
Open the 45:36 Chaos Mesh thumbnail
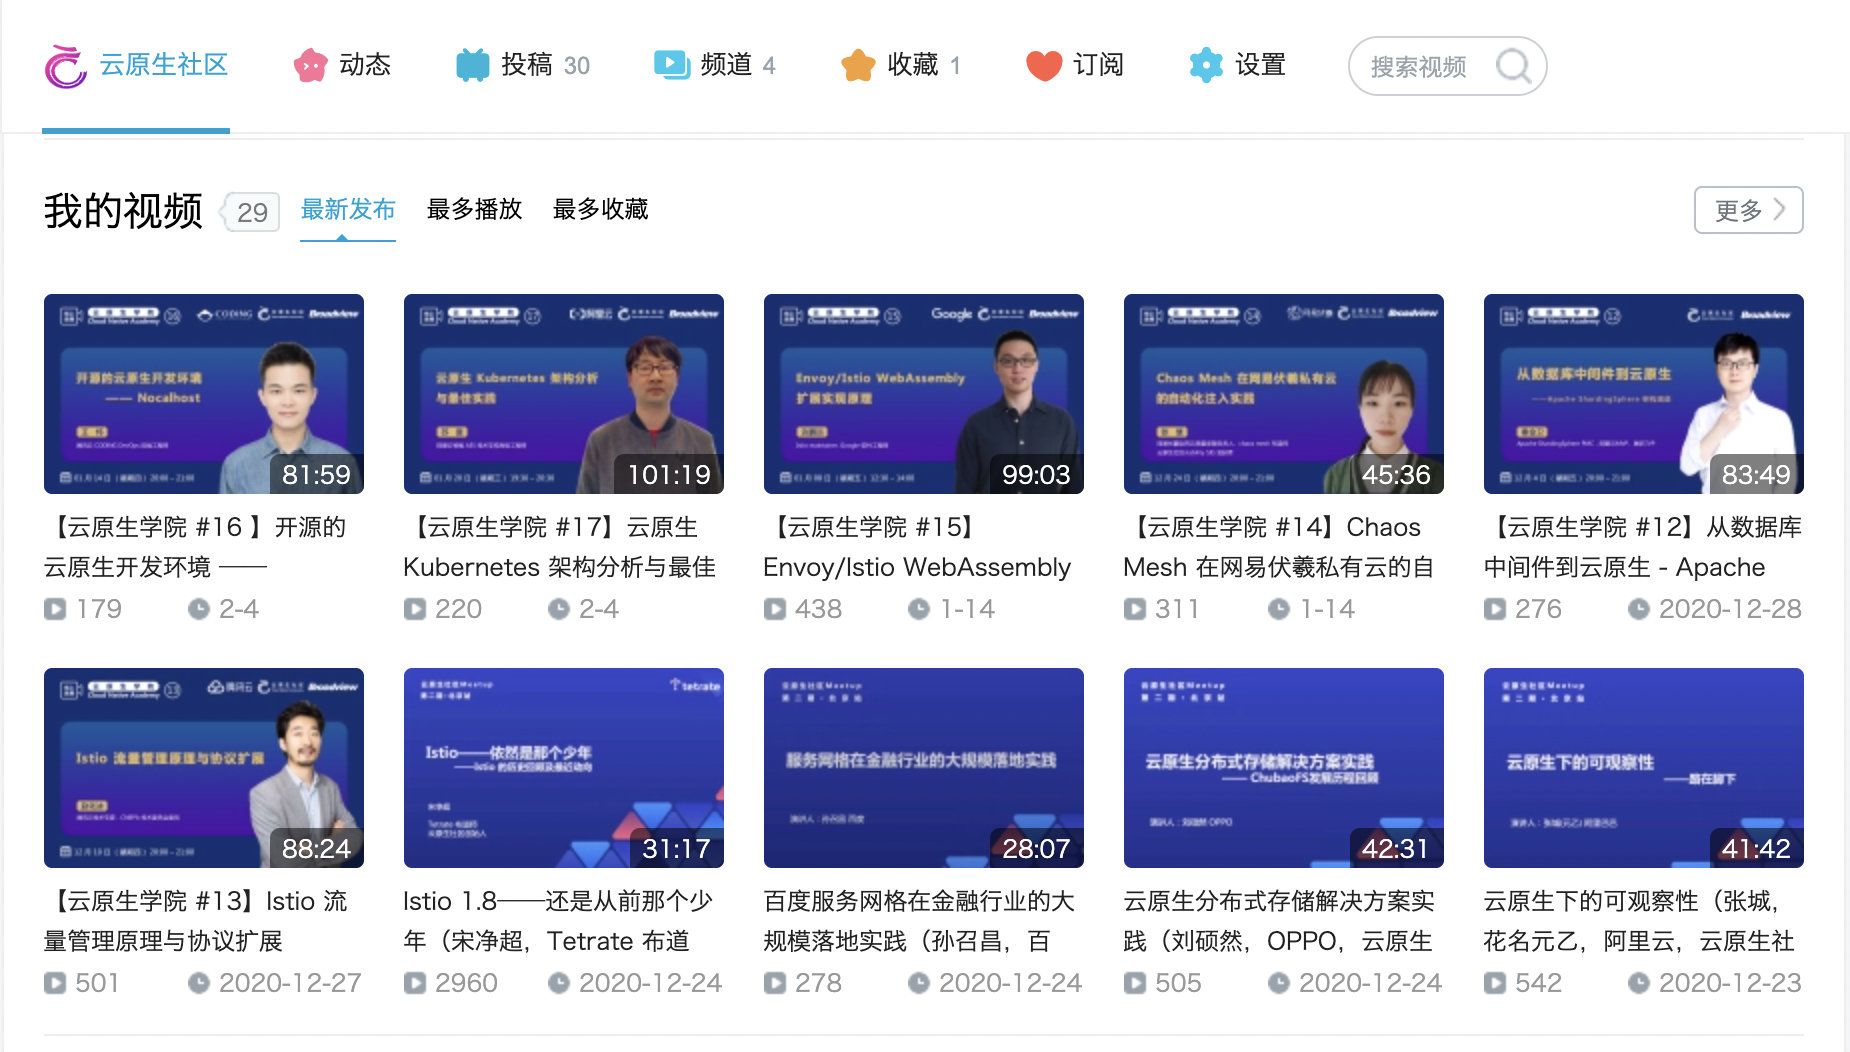click(1283, 394)
